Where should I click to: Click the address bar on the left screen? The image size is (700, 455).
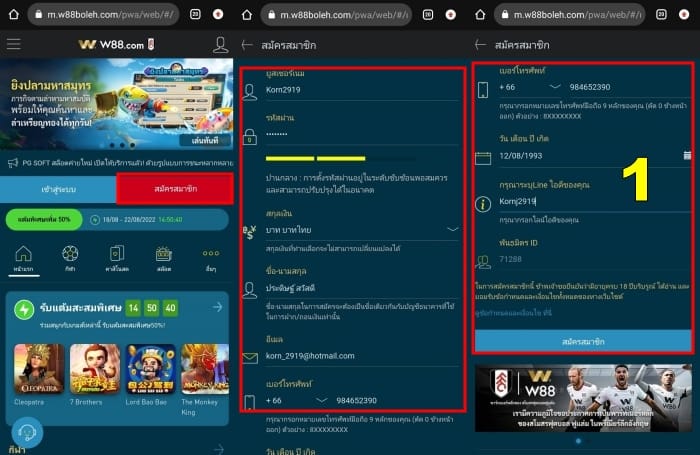104,14
